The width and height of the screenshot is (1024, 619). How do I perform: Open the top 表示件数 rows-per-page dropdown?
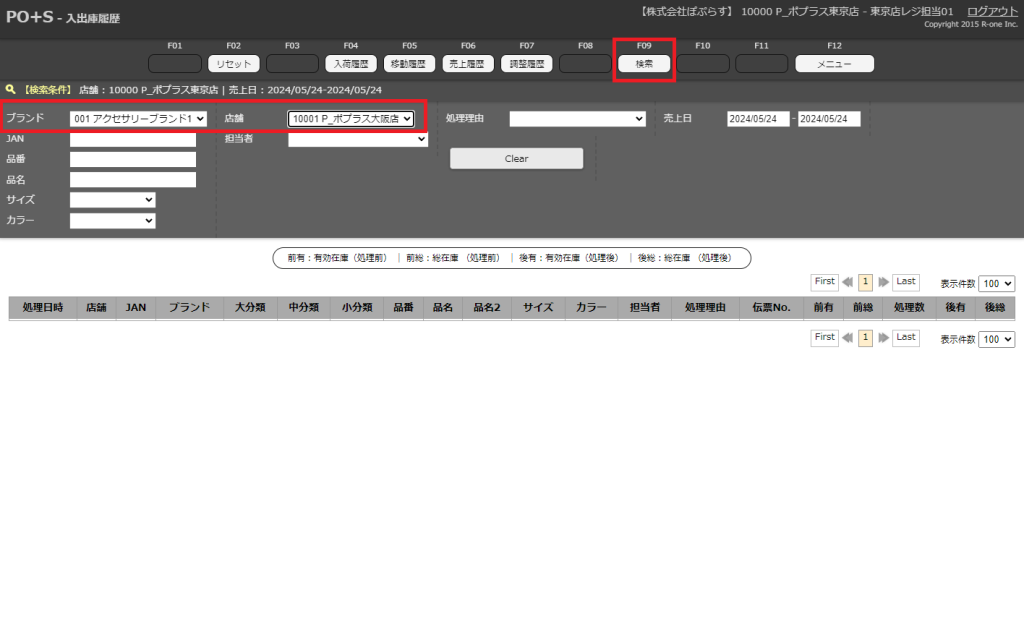[996, 284]
